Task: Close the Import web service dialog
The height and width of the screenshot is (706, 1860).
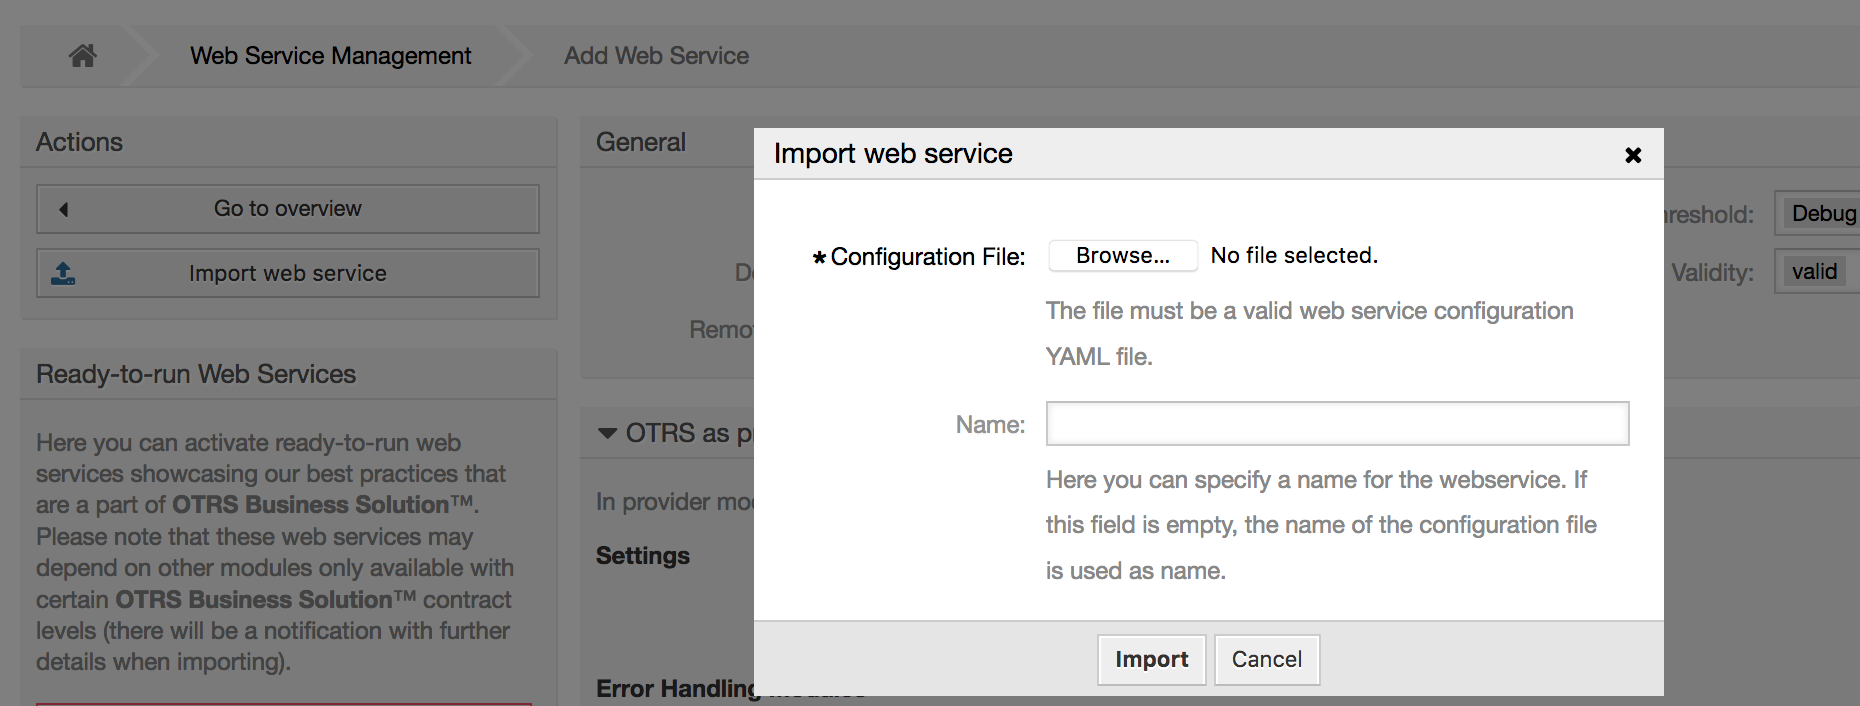Action: point(1633,155)
